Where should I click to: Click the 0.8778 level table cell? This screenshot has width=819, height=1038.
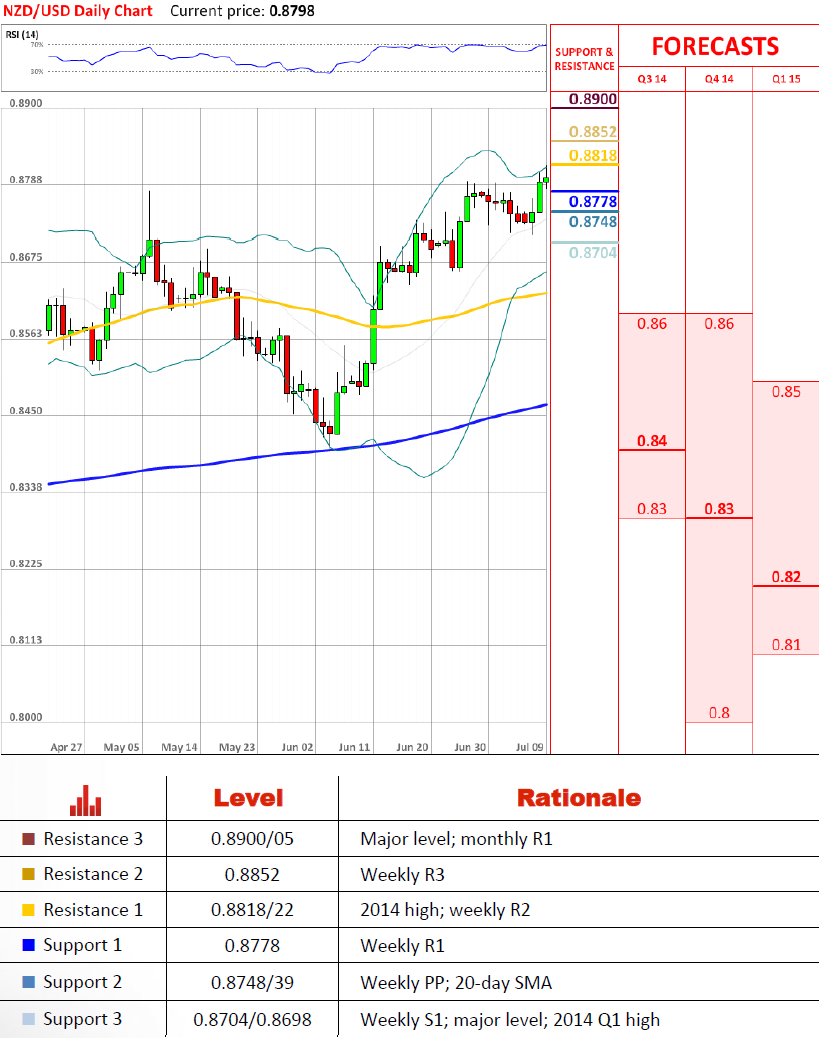pyautogui.click(x=252, y=946)
